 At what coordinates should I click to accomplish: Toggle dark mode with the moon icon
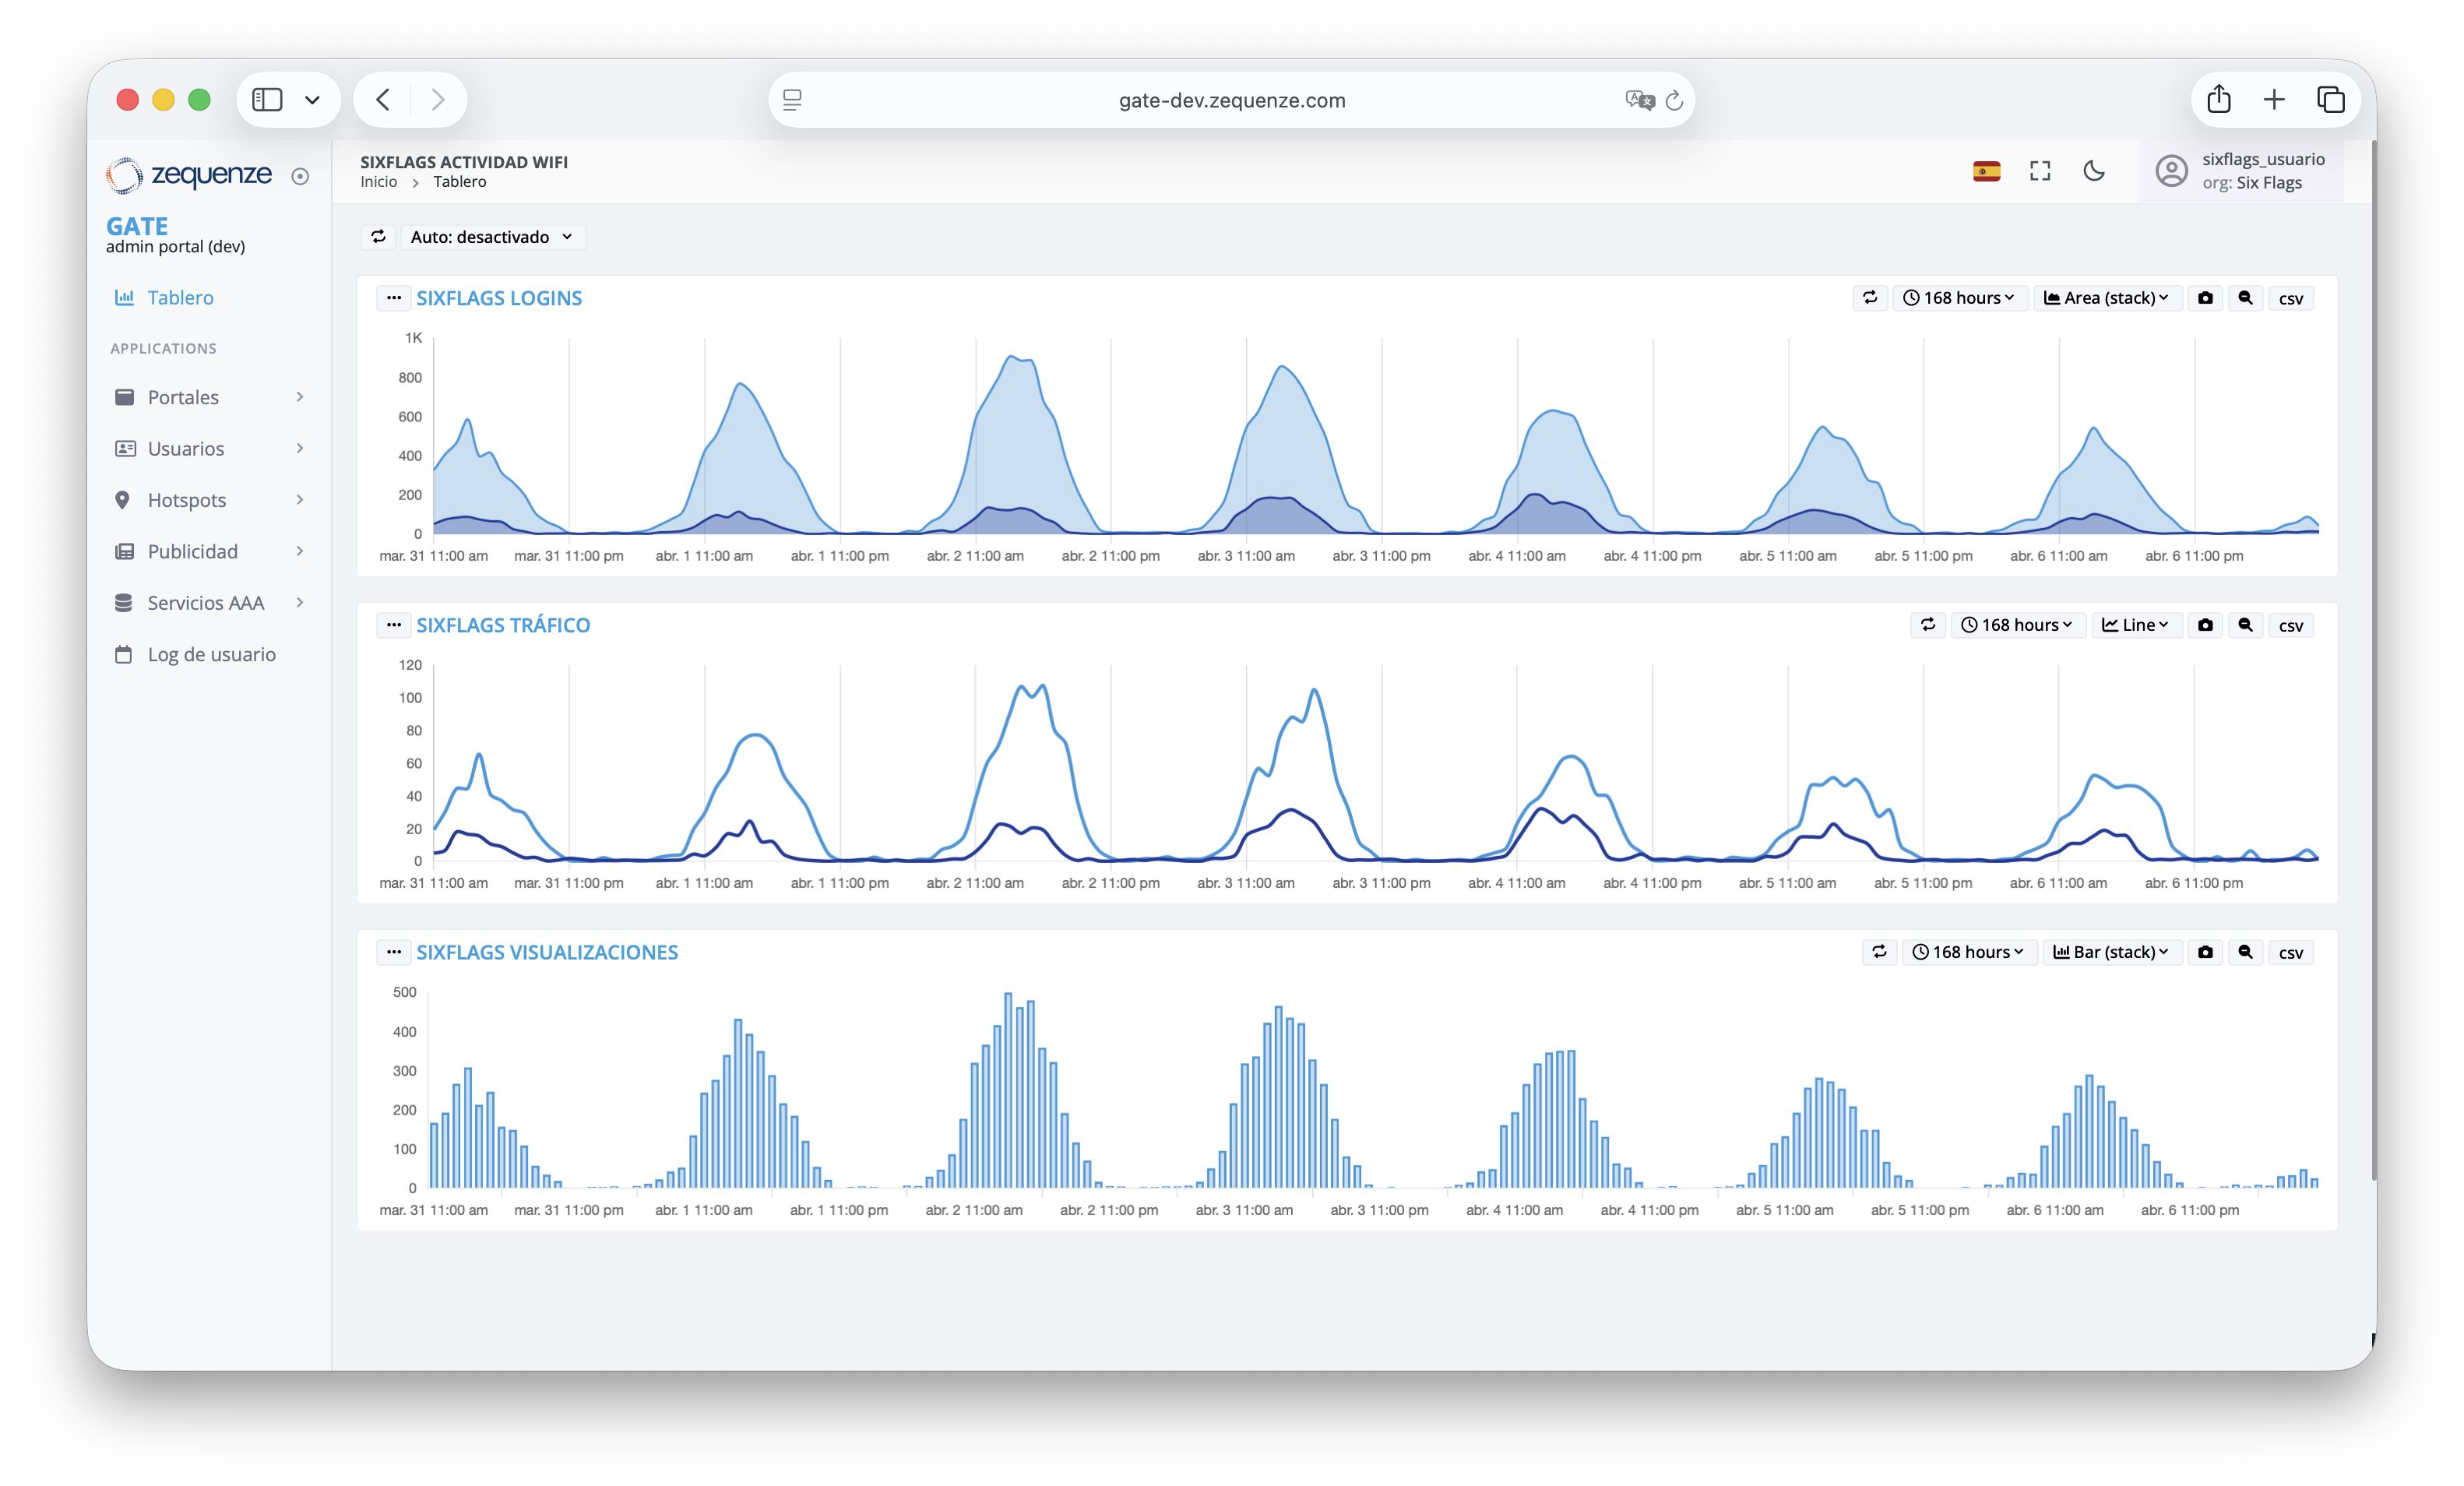tap(2094, 172)
